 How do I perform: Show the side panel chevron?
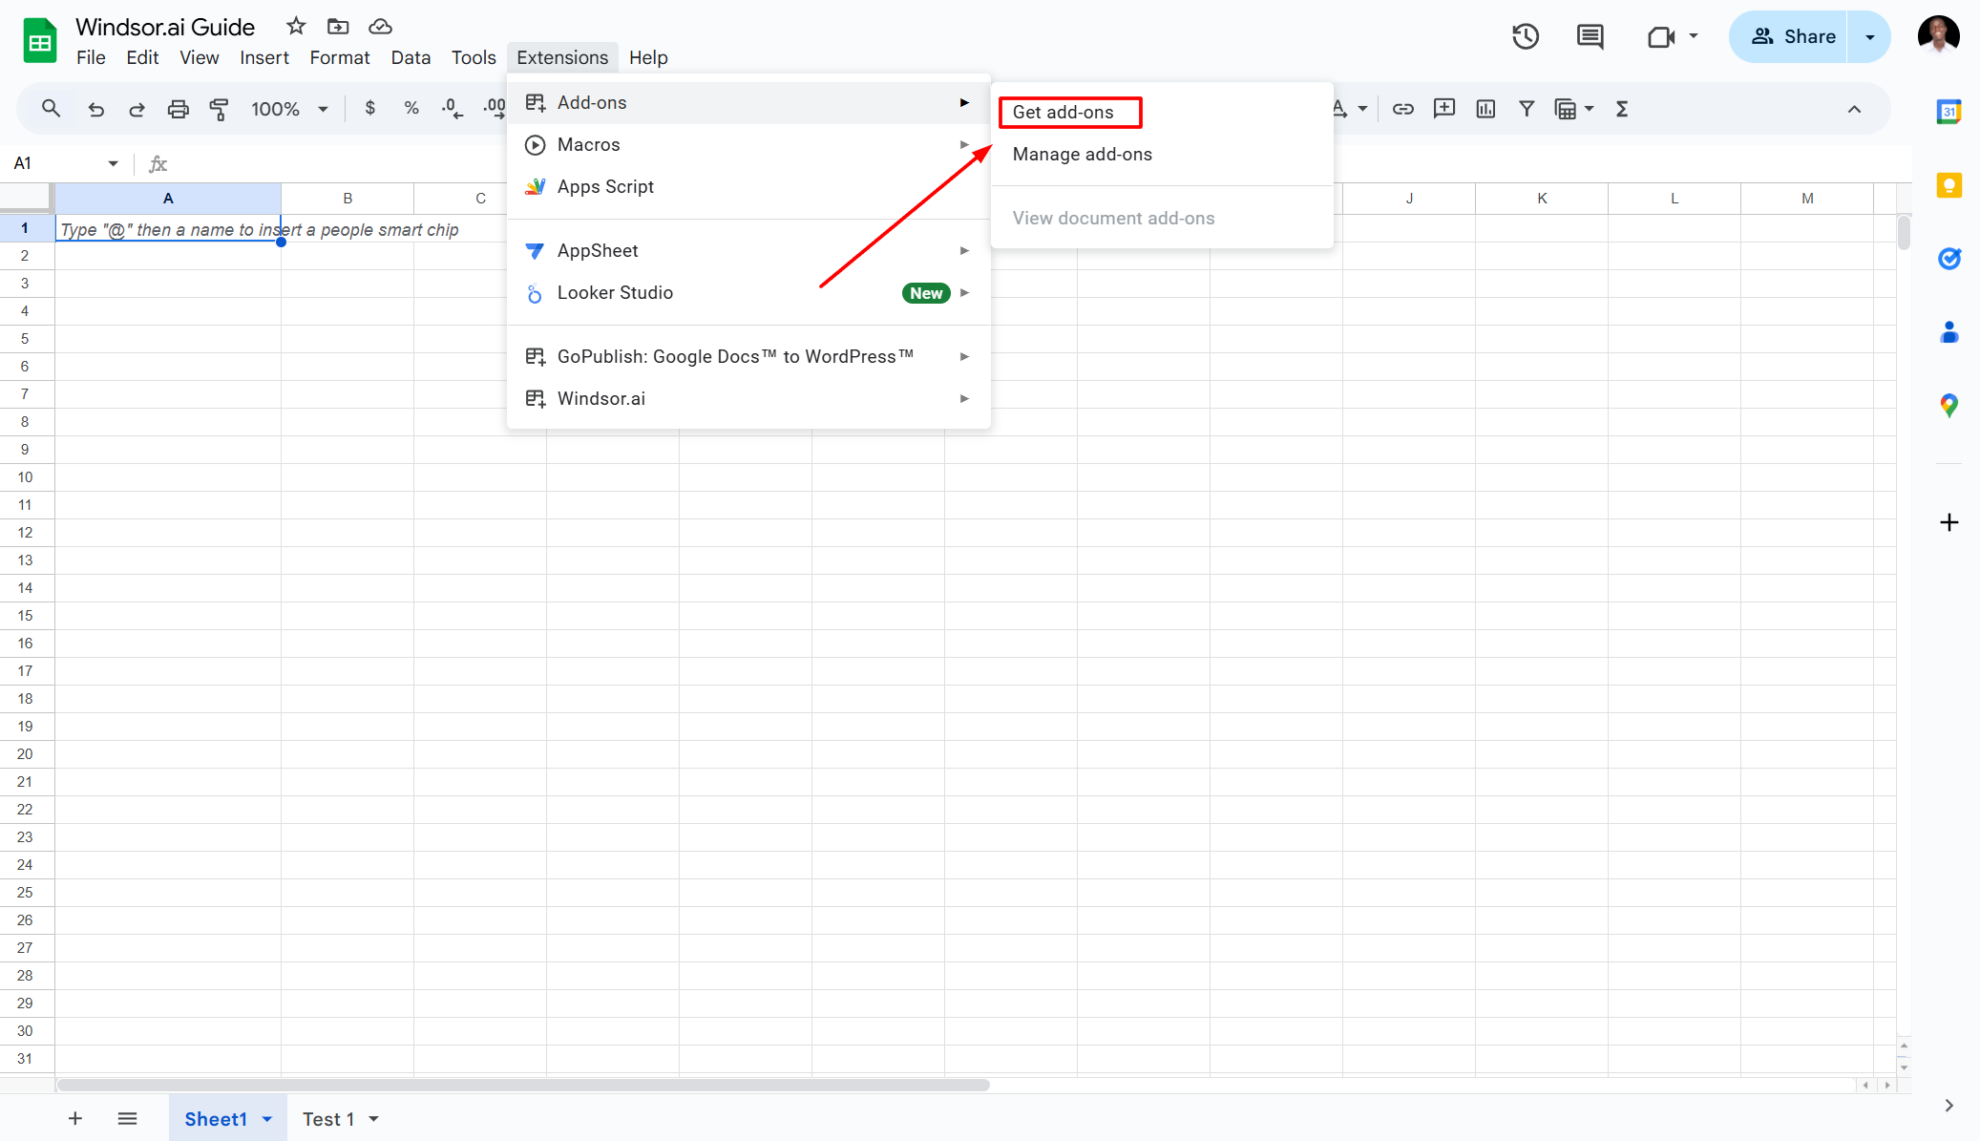pyautogui.click(x=1949, y=1105)
